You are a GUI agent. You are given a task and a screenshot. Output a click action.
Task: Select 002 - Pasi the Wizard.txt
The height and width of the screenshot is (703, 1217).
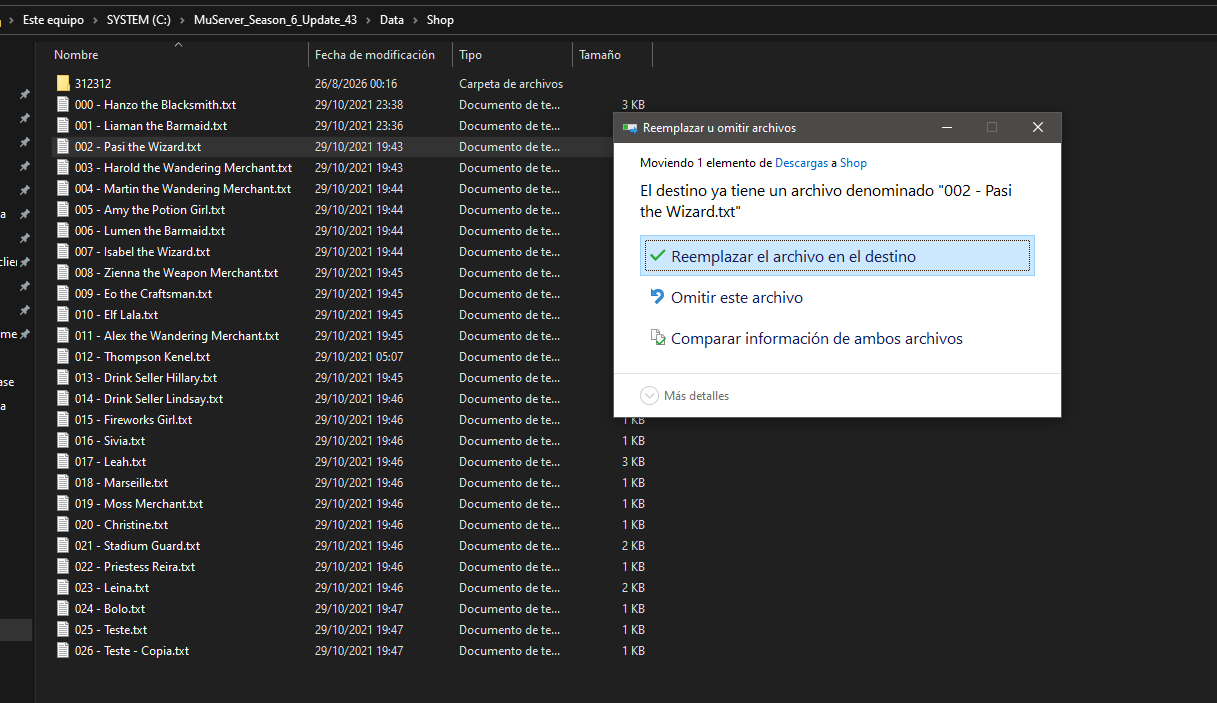137,147
